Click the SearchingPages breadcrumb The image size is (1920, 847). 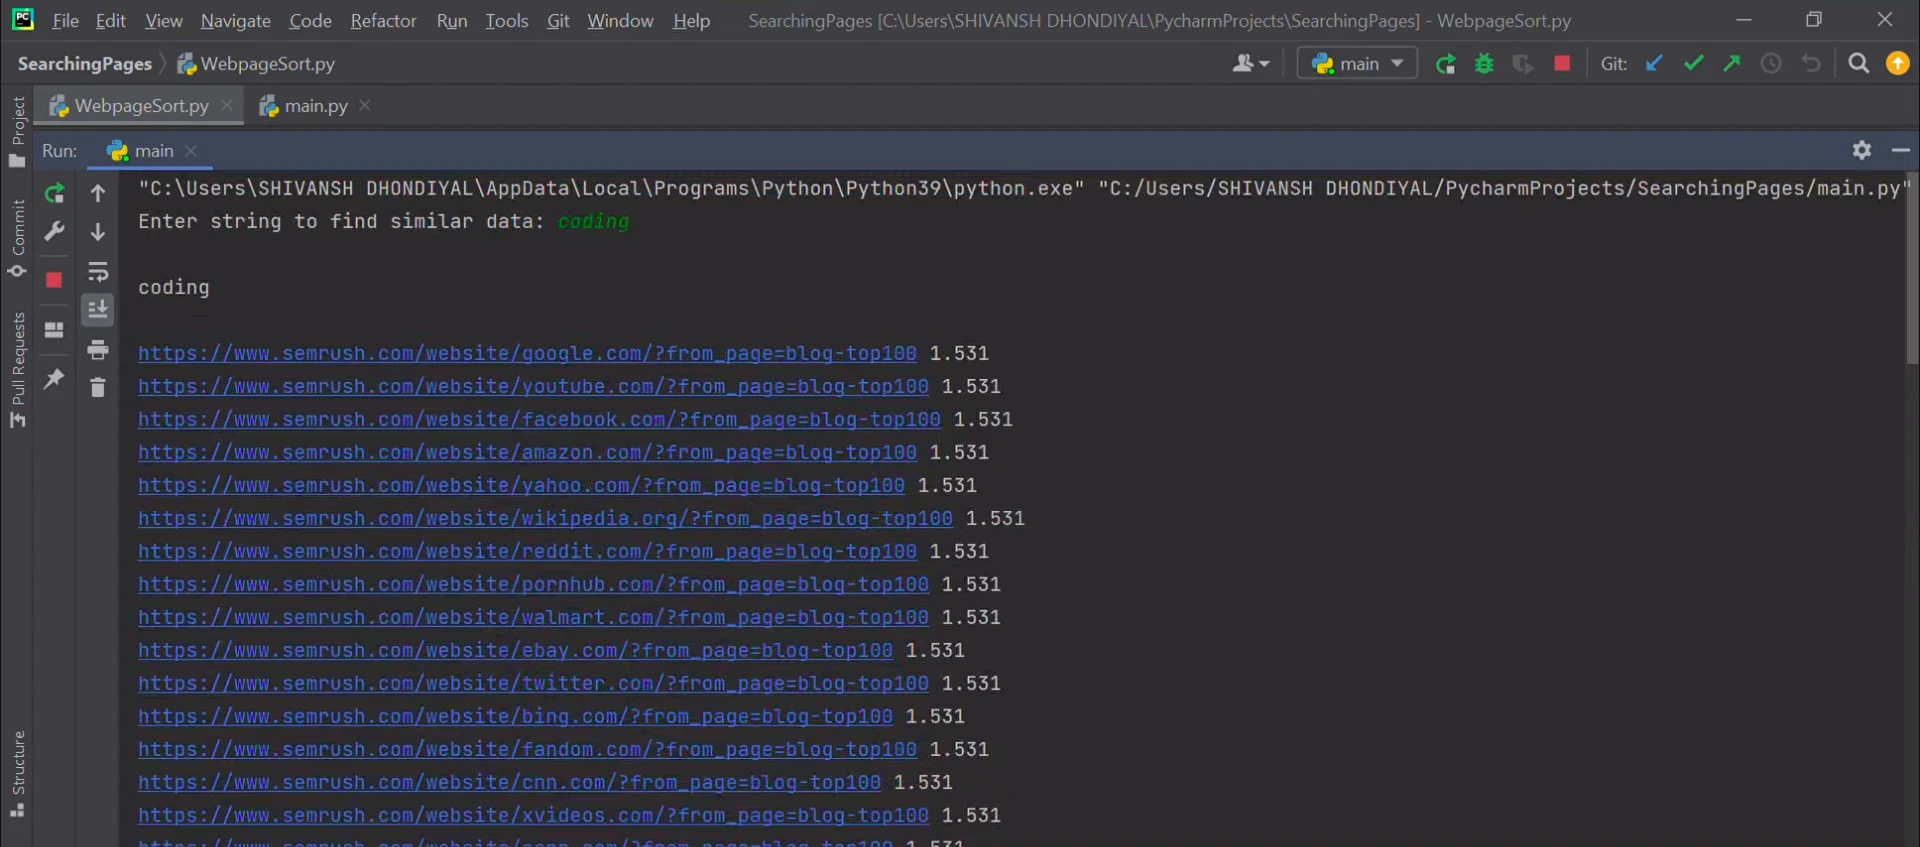point(85,64)
